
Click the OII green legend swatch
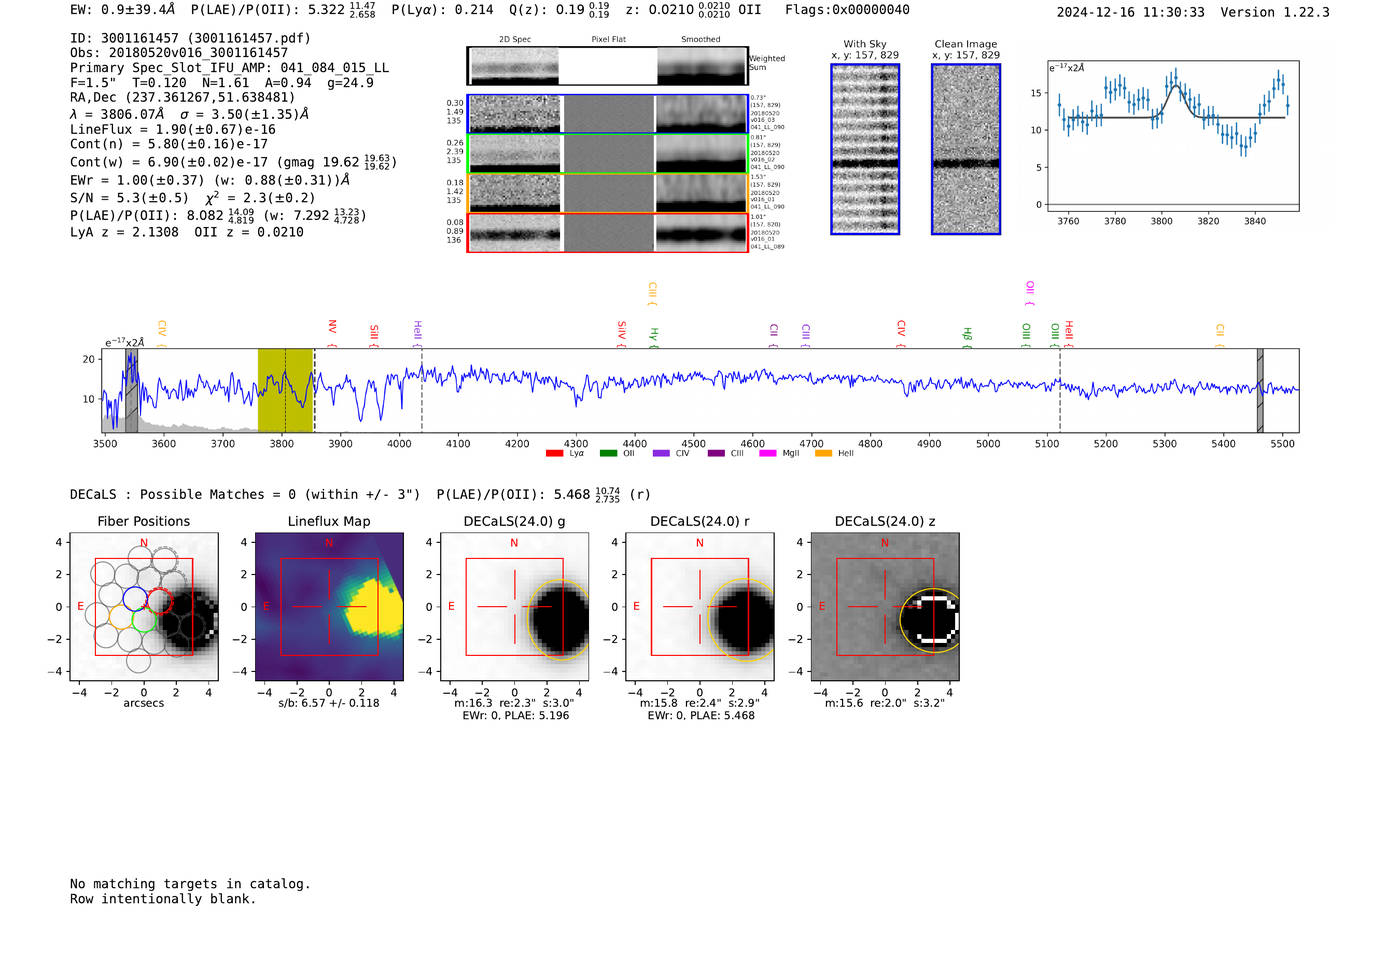(x=608, y=454)
